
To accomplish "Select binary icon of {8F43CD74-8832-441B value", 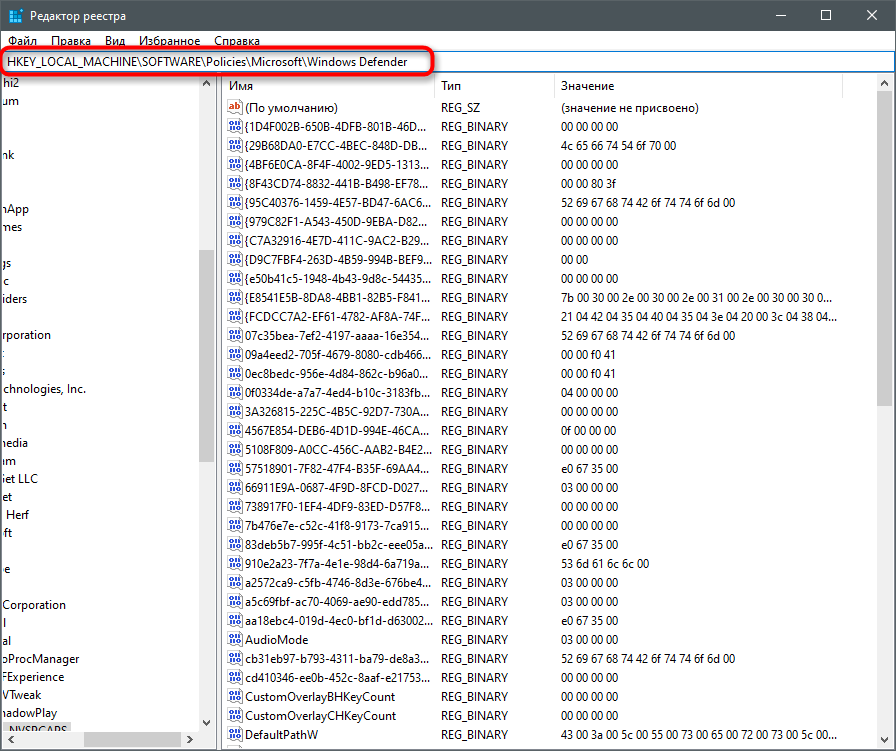I will click(234, 183).
